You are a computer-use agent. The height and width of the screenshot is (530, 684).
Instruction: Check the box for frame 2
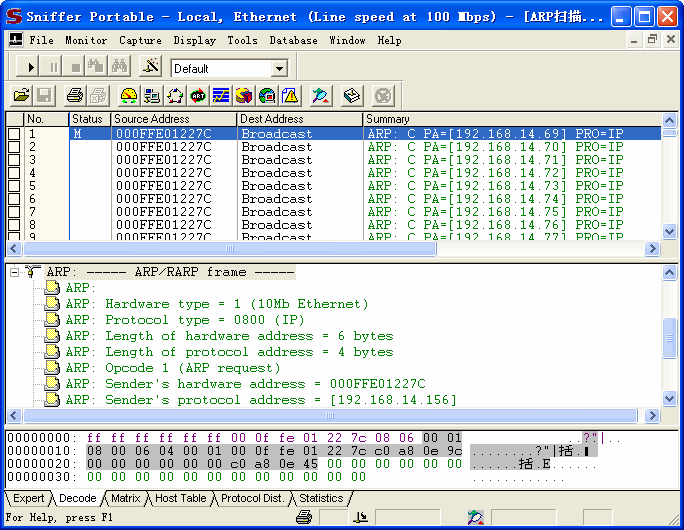click(14, 147)
